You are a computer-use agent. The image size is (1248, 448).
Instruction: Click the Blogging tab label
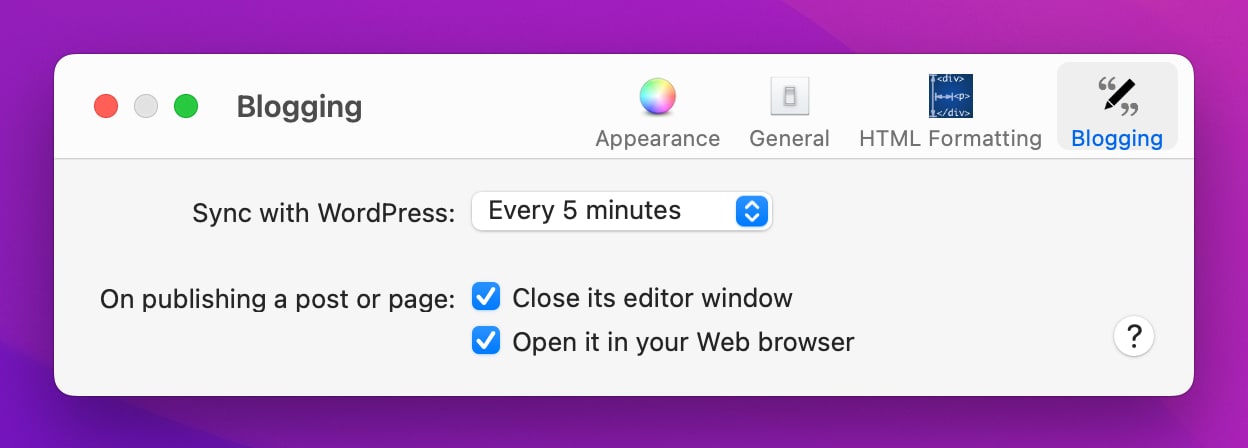coord(1117,139)
